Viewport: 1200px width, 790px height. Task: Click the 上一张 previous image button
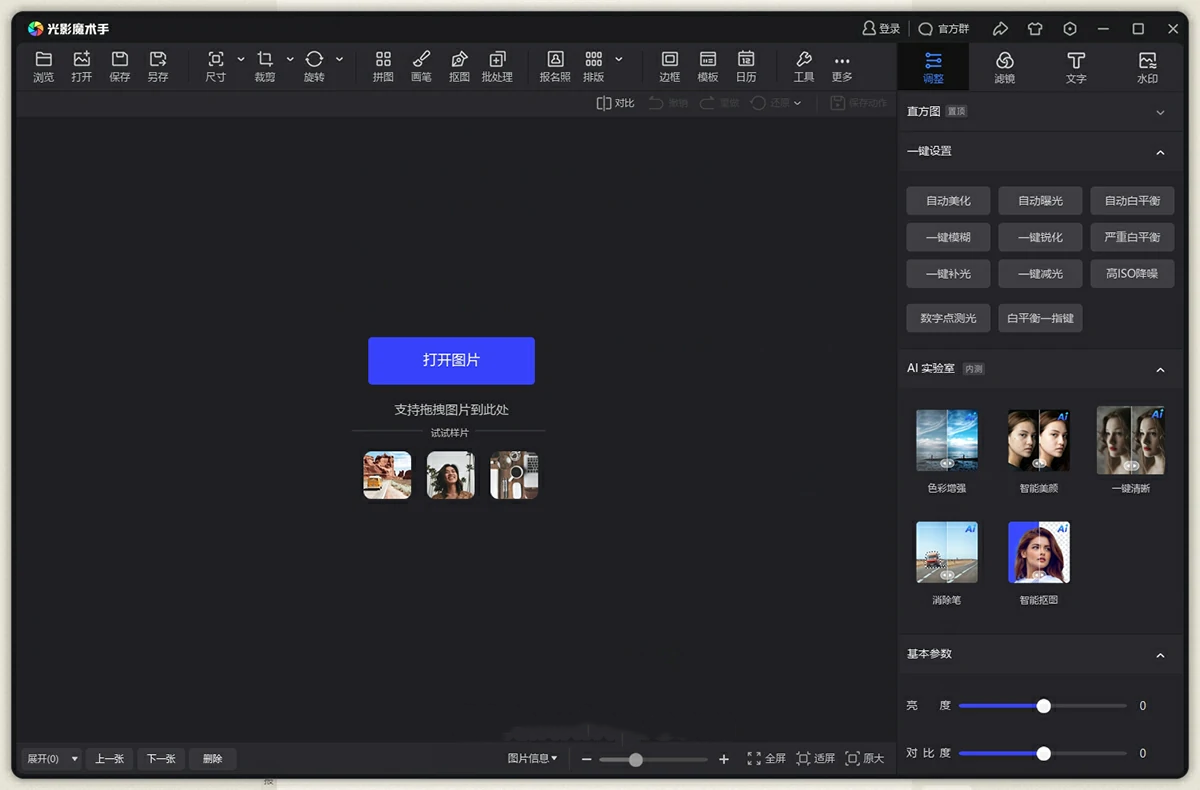click(110, 759)
